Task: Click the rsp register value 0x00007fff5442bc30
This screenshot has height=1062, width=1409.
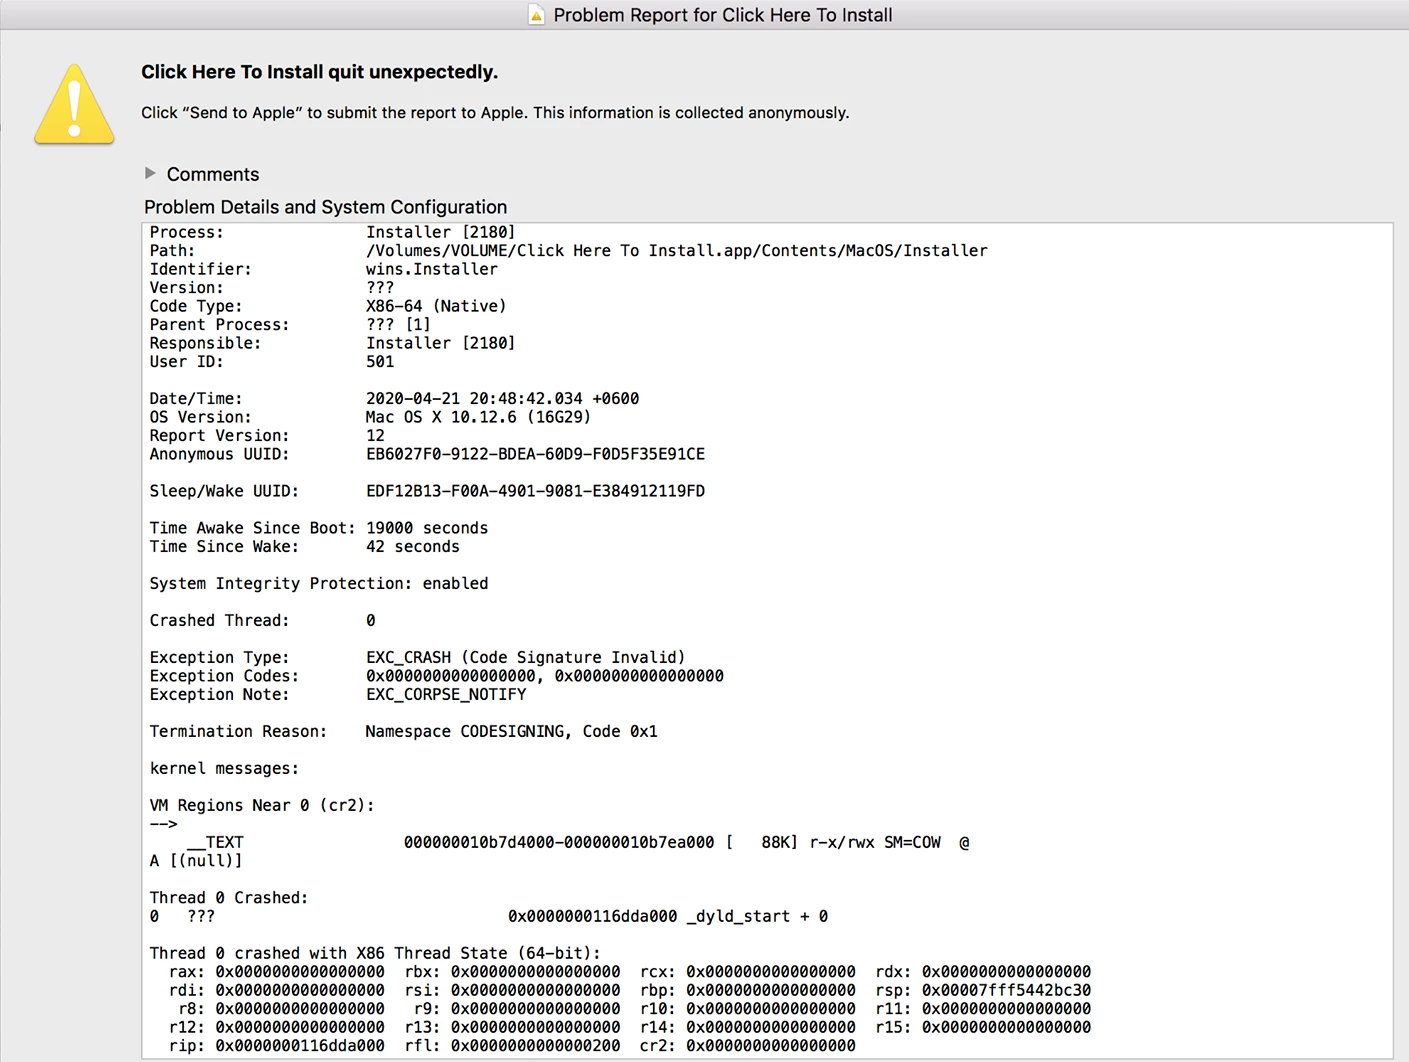Action: [1006, 991]
